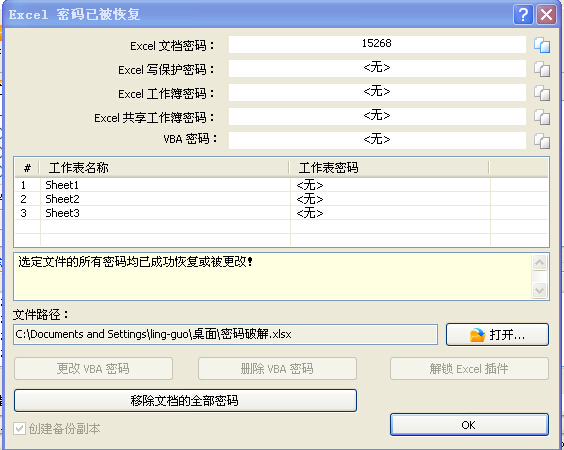Image resolution: width=564 pixels, height=450 pixels.
Task: Copy the Excel 文档密码 value 15268
Action: [x=542, y=45]
